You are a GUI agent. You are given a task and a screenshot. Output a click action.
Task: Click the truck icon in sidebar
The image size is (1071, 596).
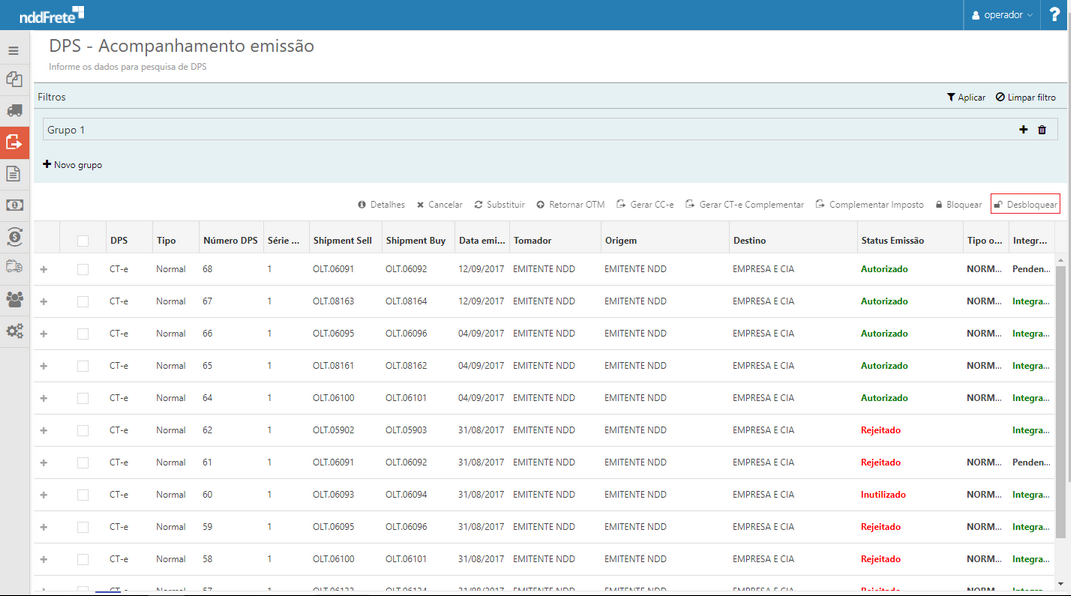14,110
